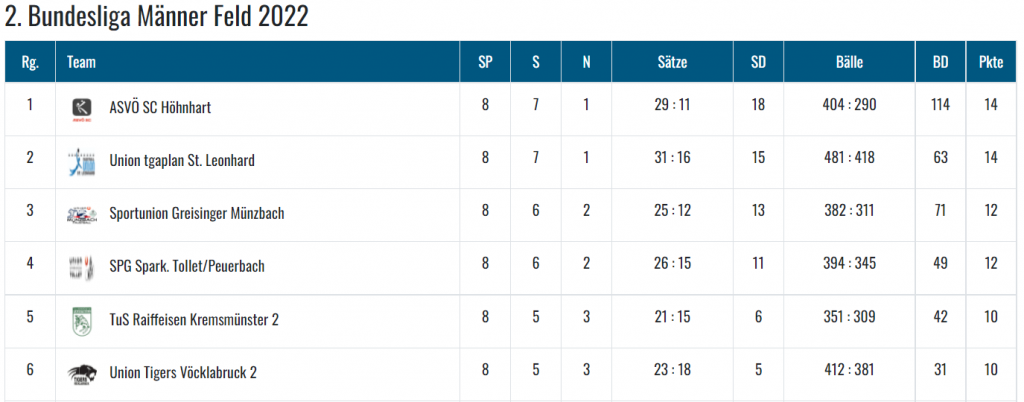
Task: Click the Pkte column header
Action: pyautogui.click(x=991, y=62)
